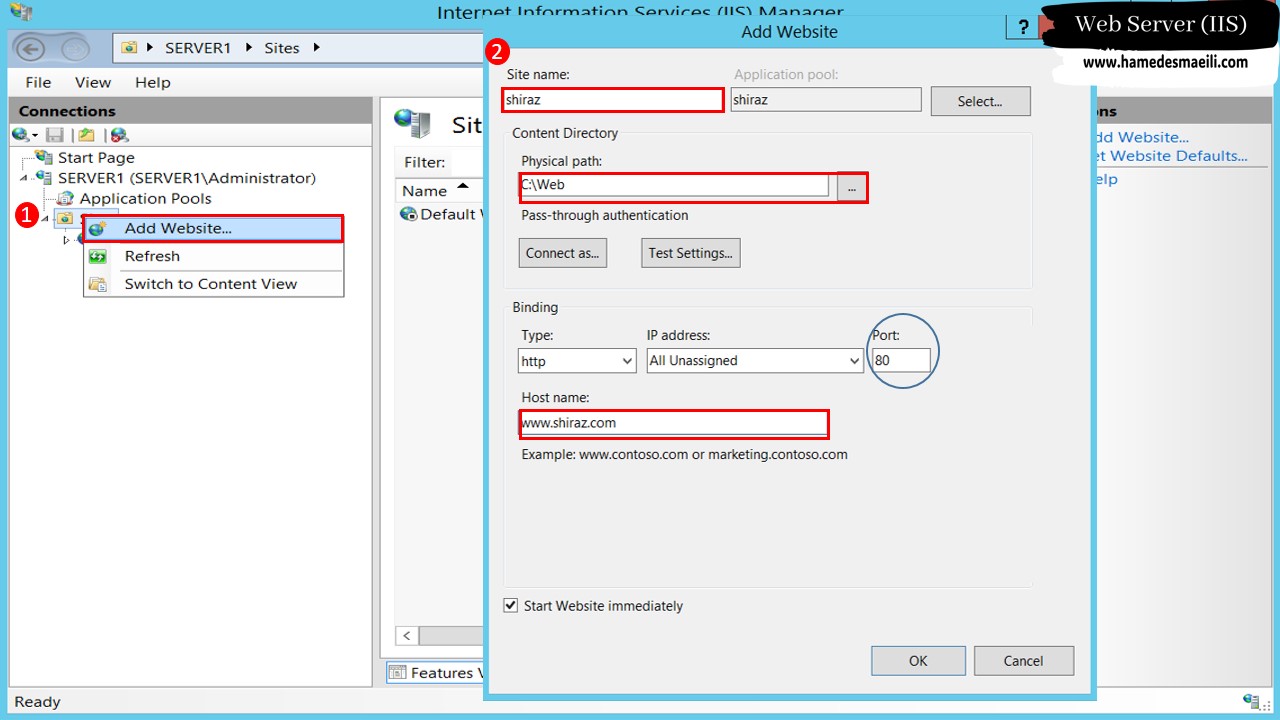
Task: Click the Select application pool button
Action: (x=980, y=101)
